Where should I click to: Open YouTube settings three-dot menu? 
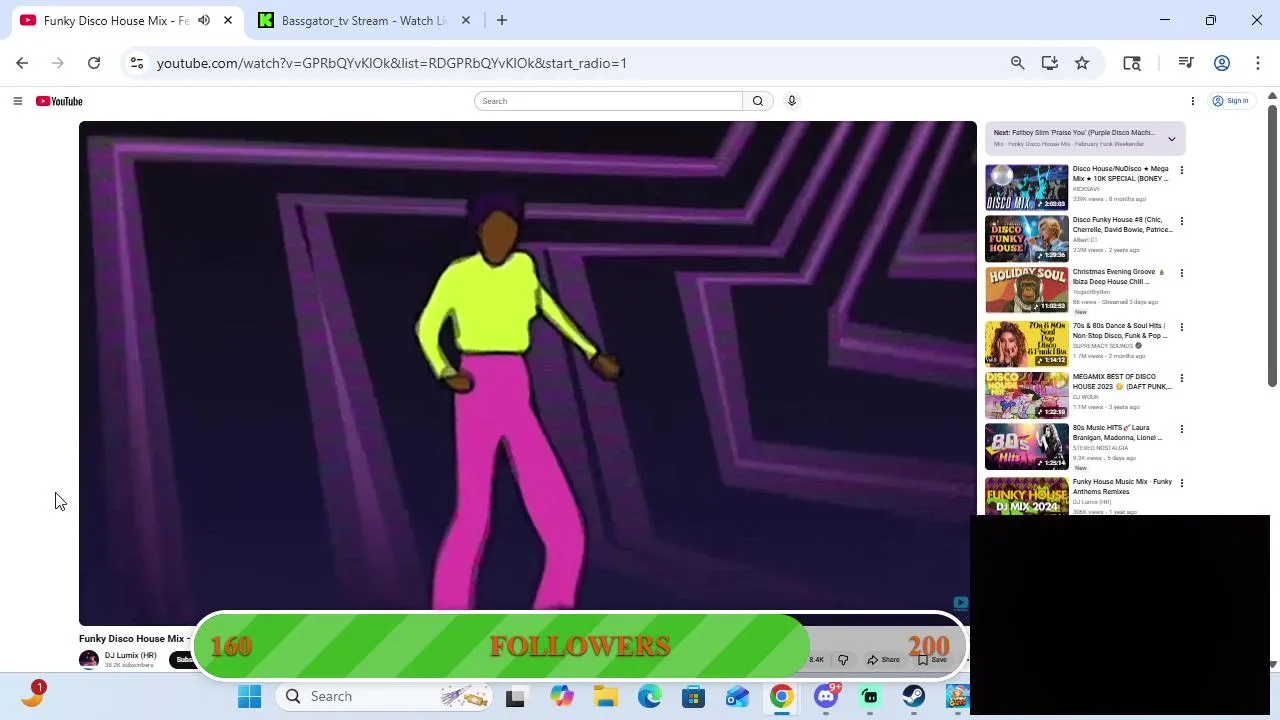pos(1192,101)
